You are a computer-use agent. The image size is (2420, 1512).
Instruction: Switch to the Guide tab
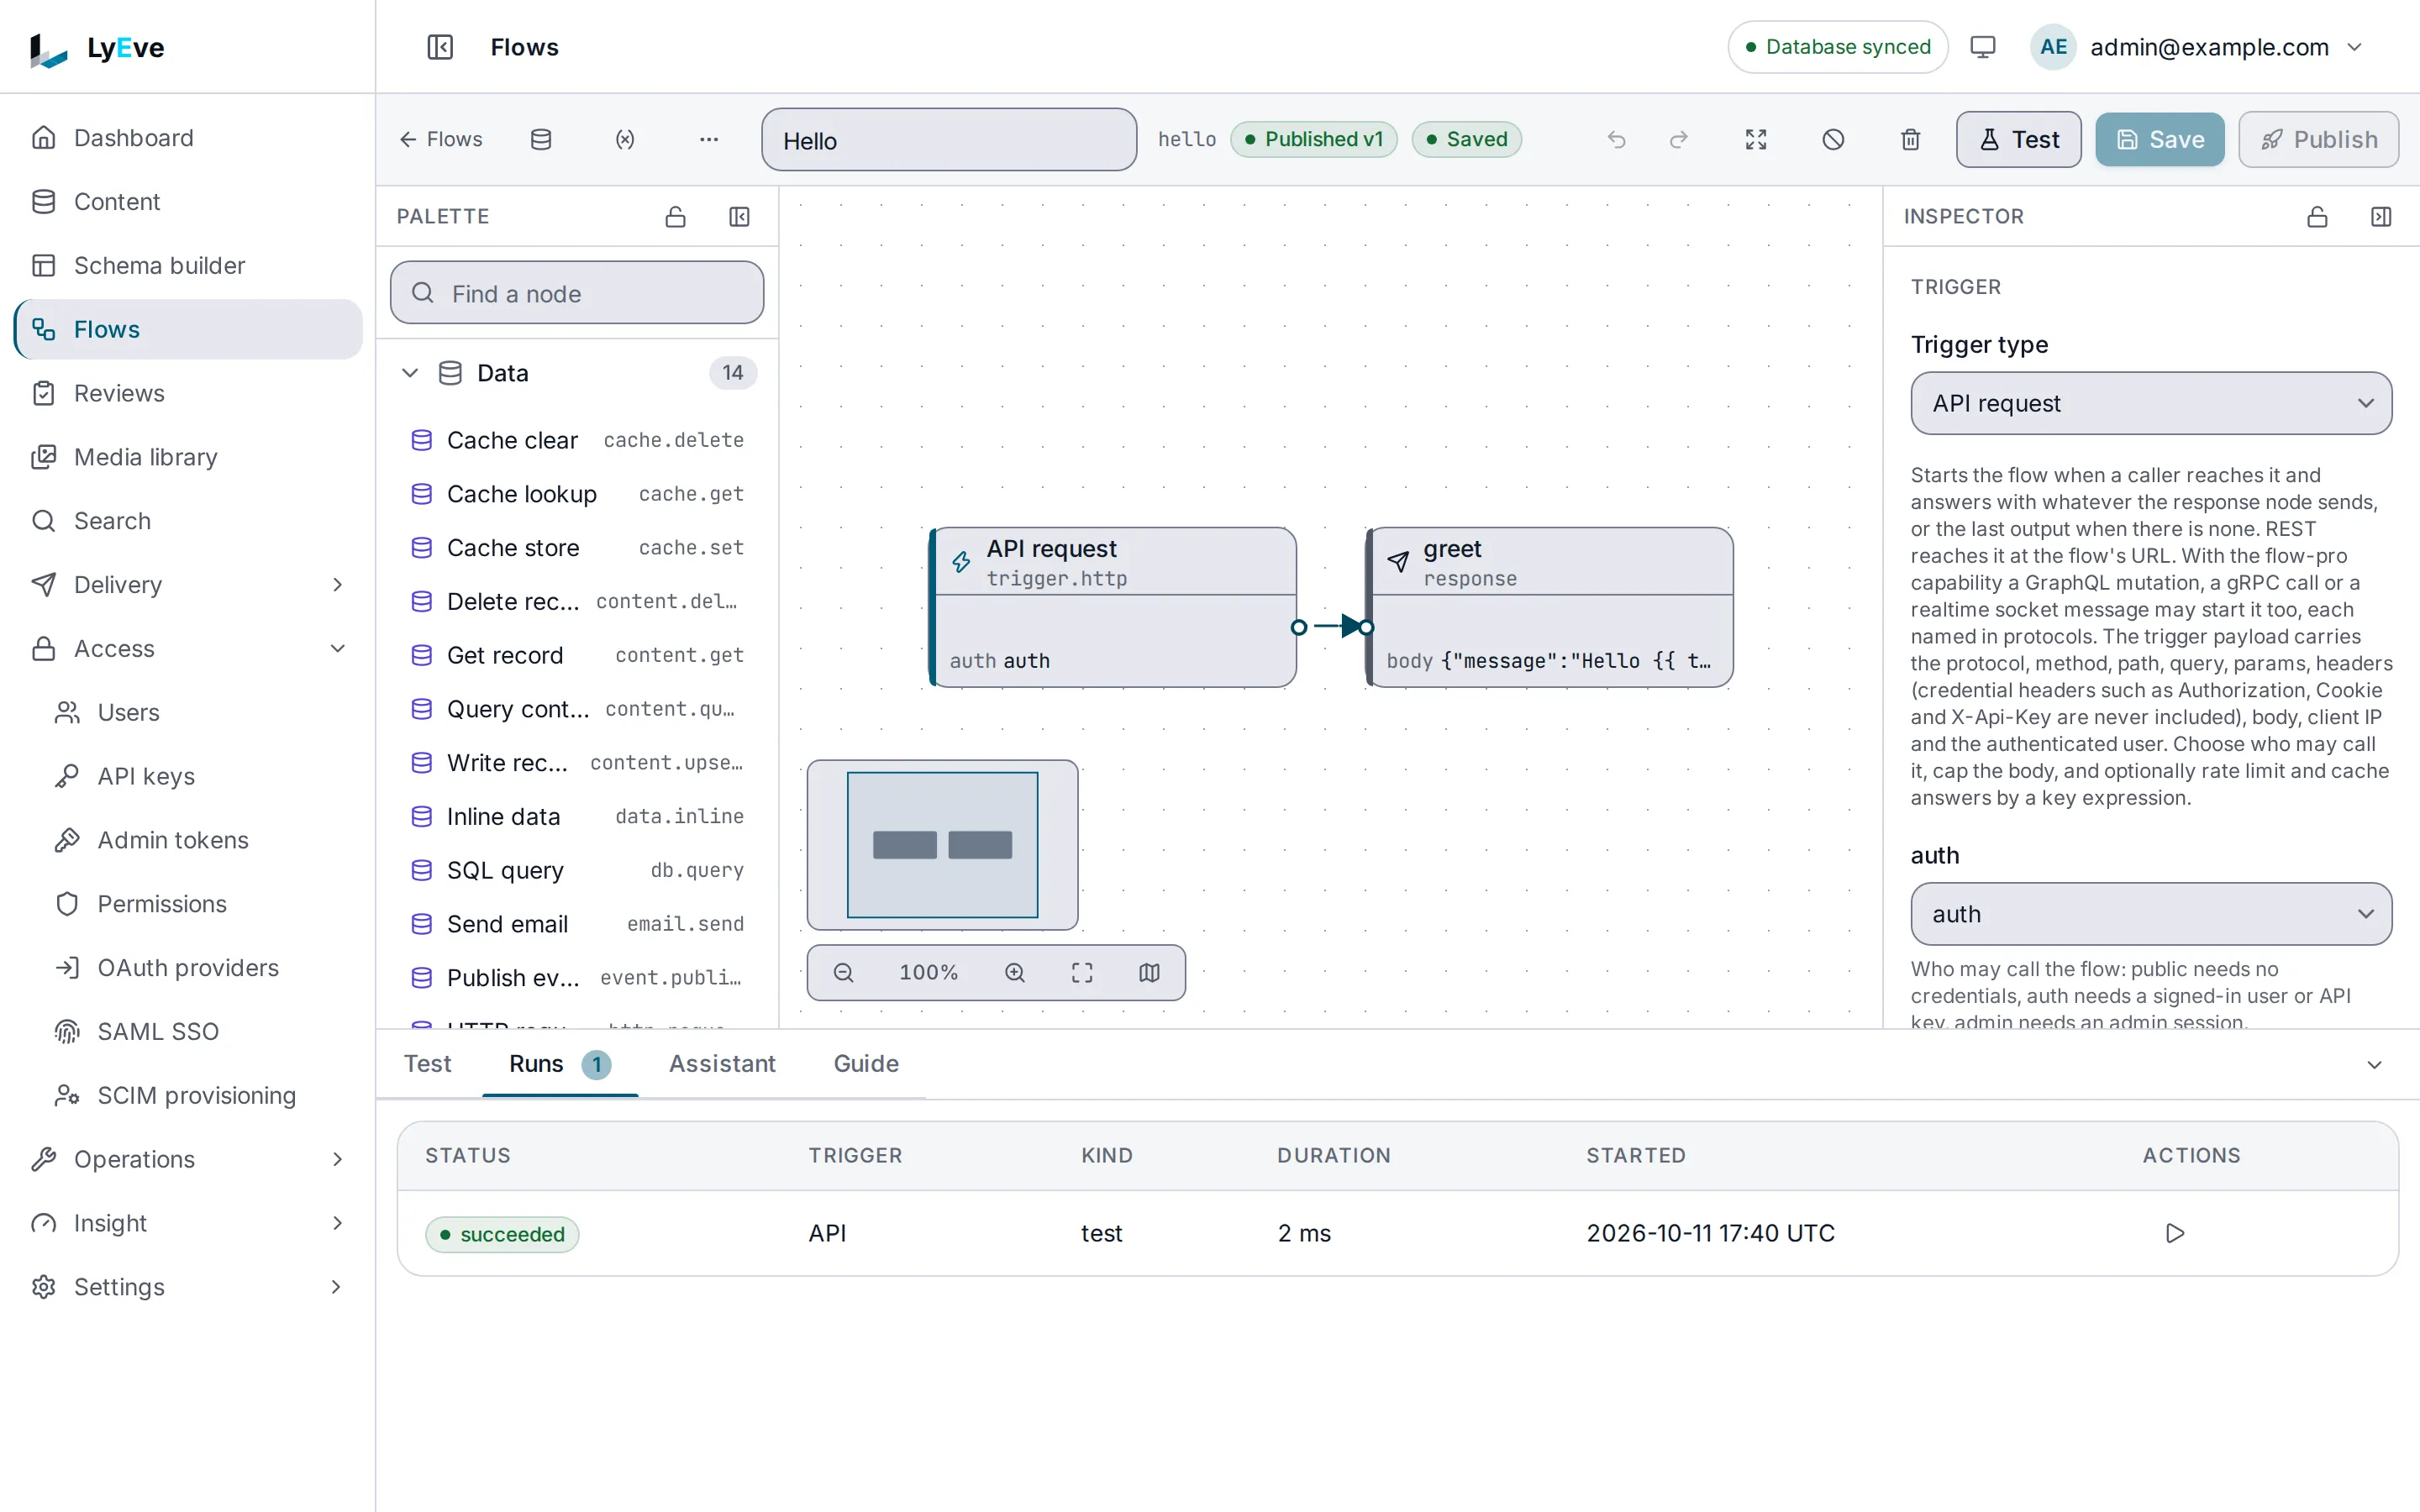(866, 1064)
